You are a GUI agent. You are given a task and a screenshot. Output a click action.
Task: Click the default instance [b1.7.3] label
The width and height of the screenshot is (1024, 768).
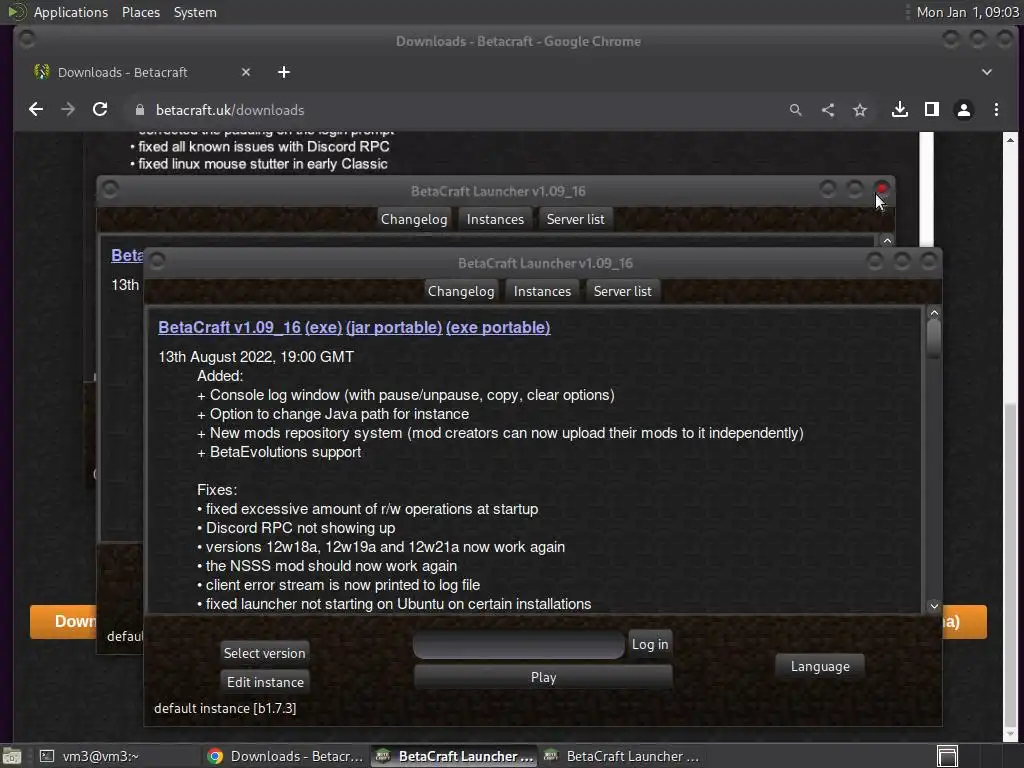[225, 709]
